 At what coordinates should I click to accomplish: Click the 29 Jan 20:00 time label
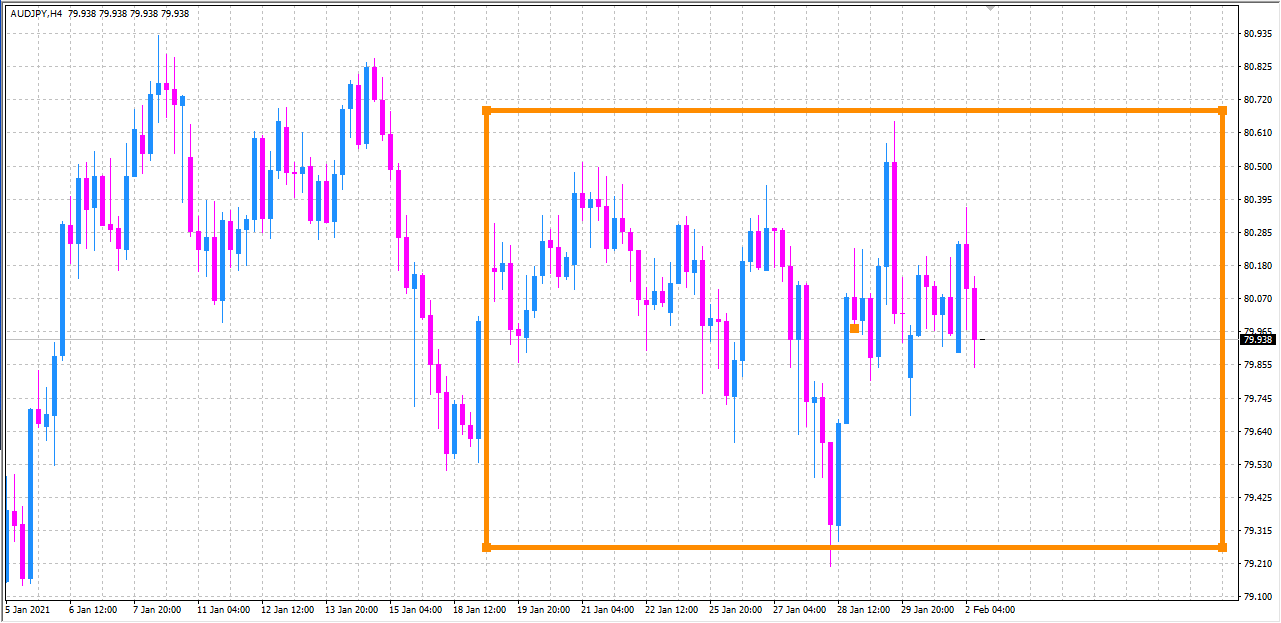927,609
